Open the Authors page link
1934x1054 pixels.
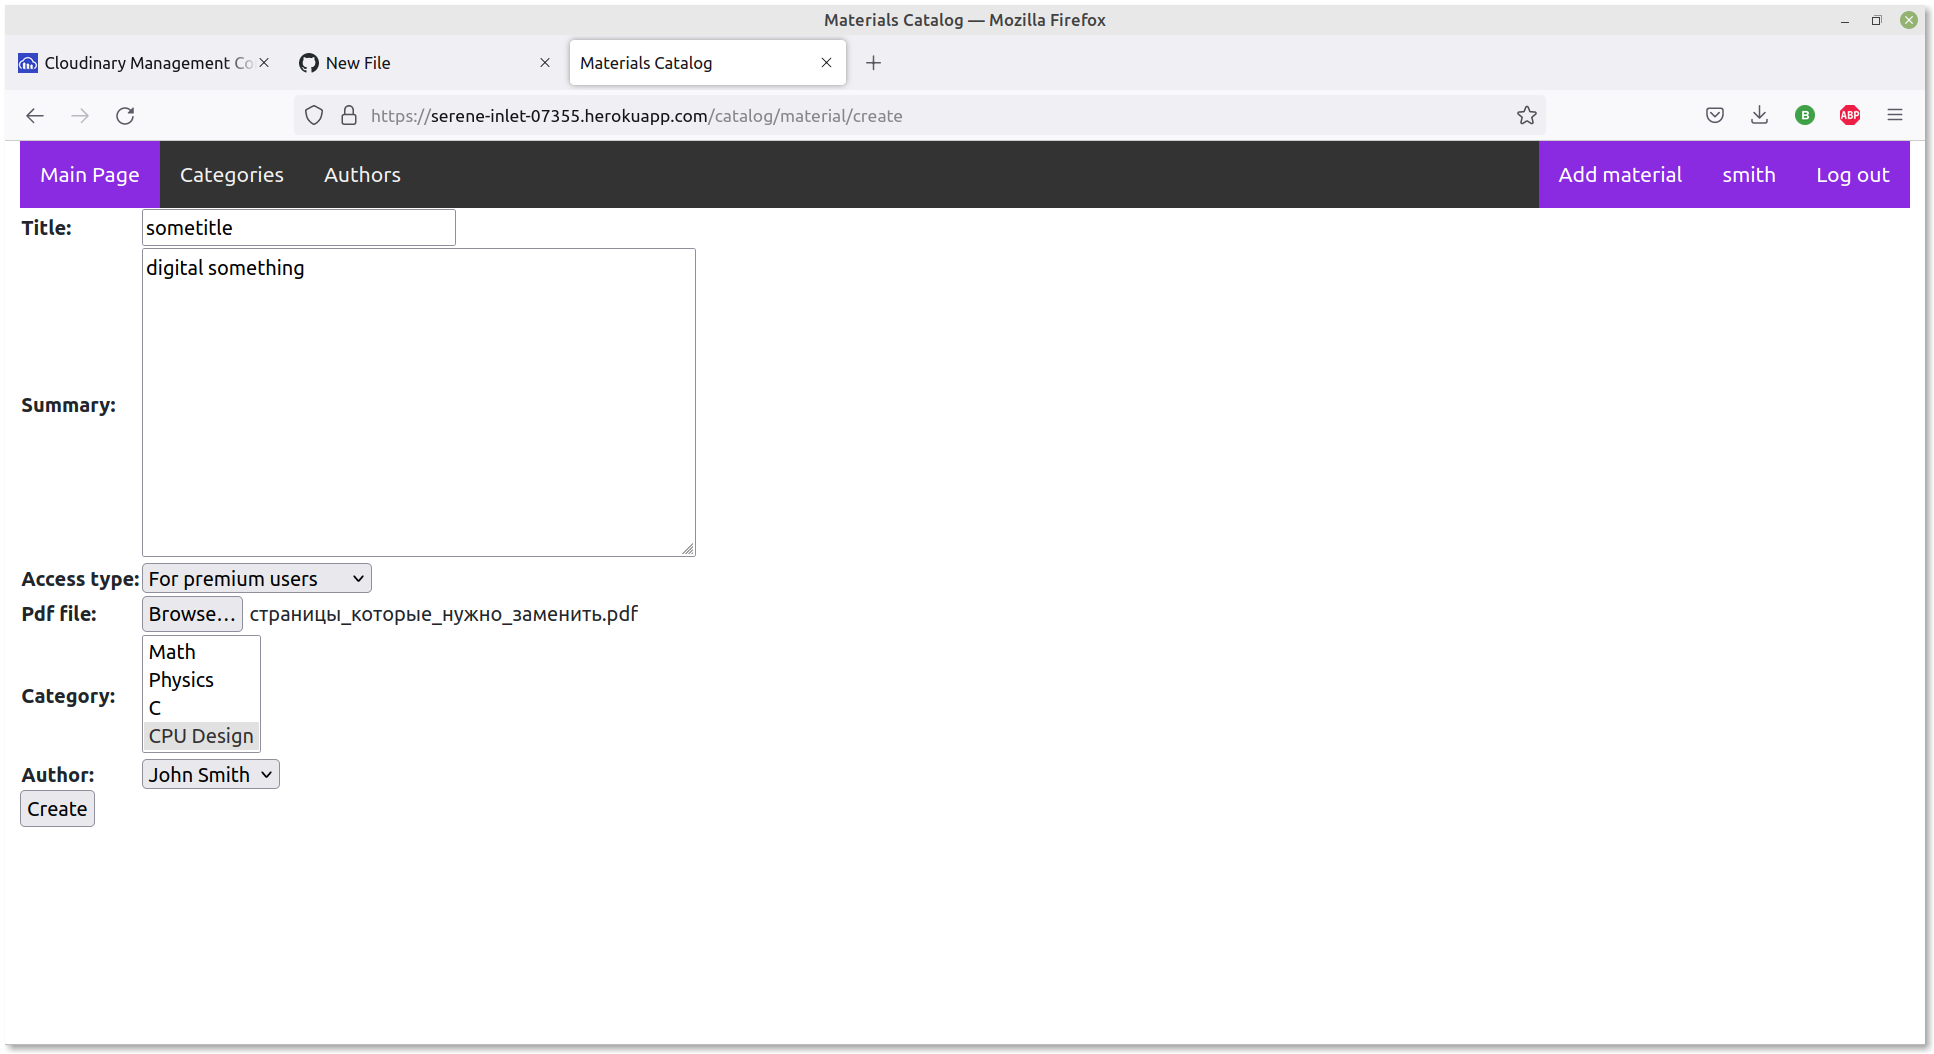[362, 175]
